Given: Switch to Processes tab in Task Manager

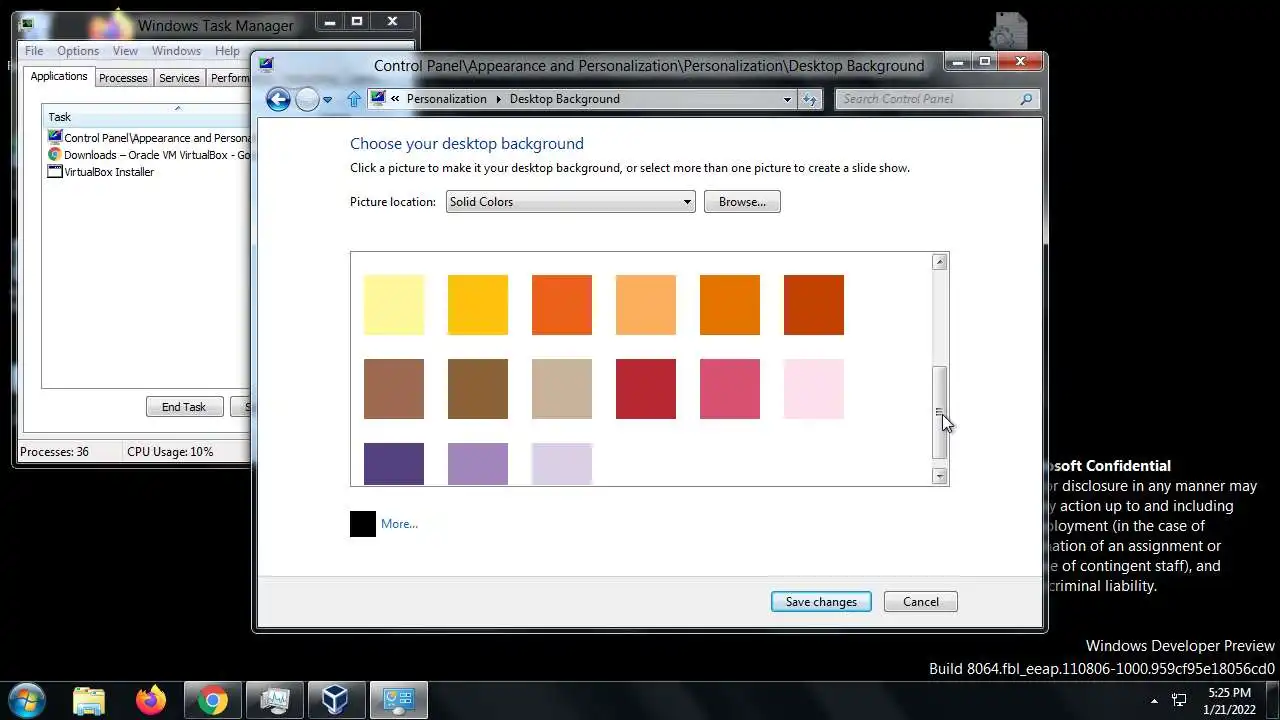Looking at the screenshot, I should coord(123,78).
